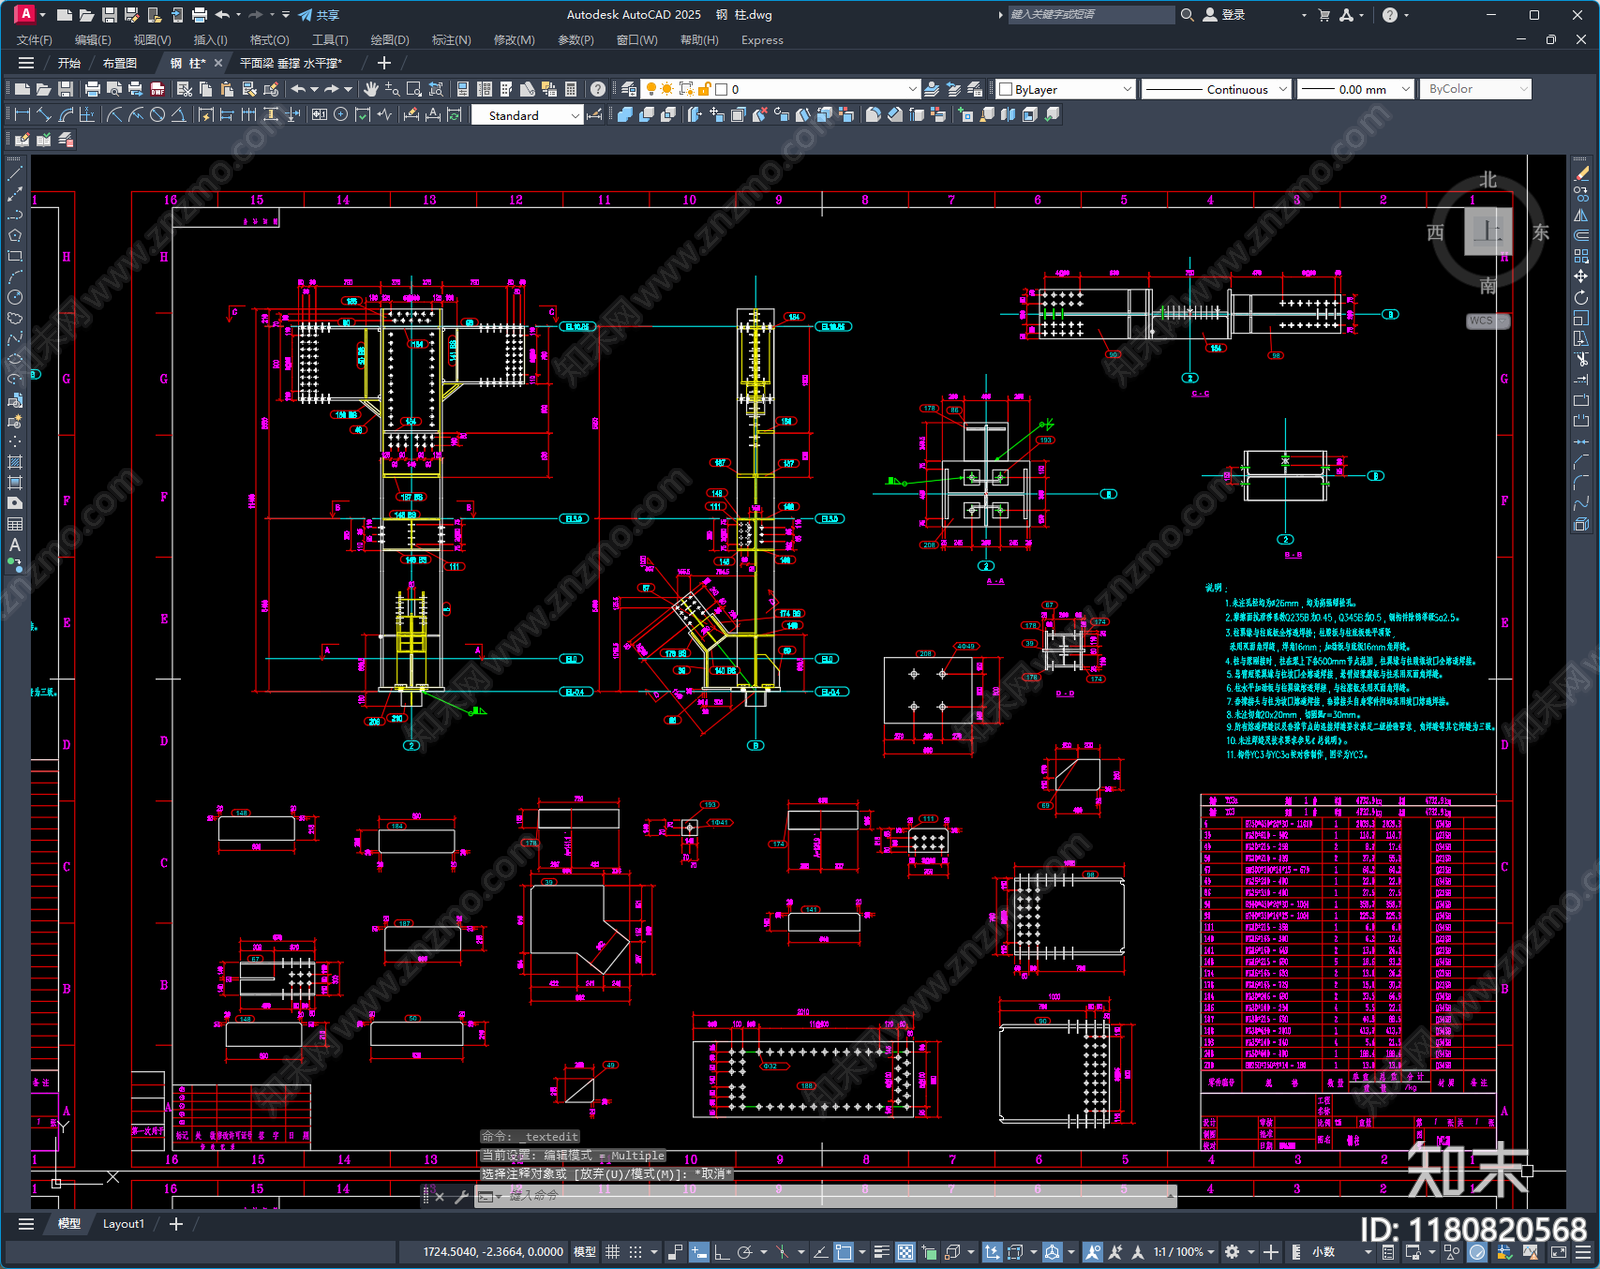Toggle layer 0 lock icon
The height and width of the screenshot is (1269, 1600).
click(704, 89)
